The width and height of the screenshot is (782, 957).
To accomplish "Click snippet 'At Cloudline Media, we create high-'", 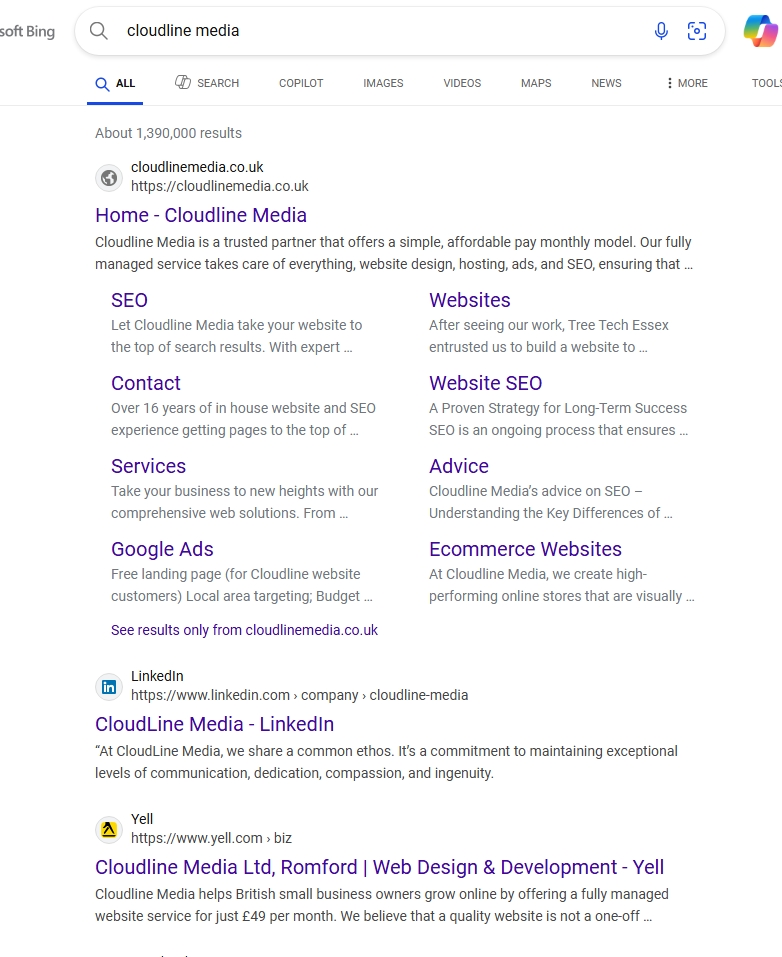I will [x=562, y=585].
